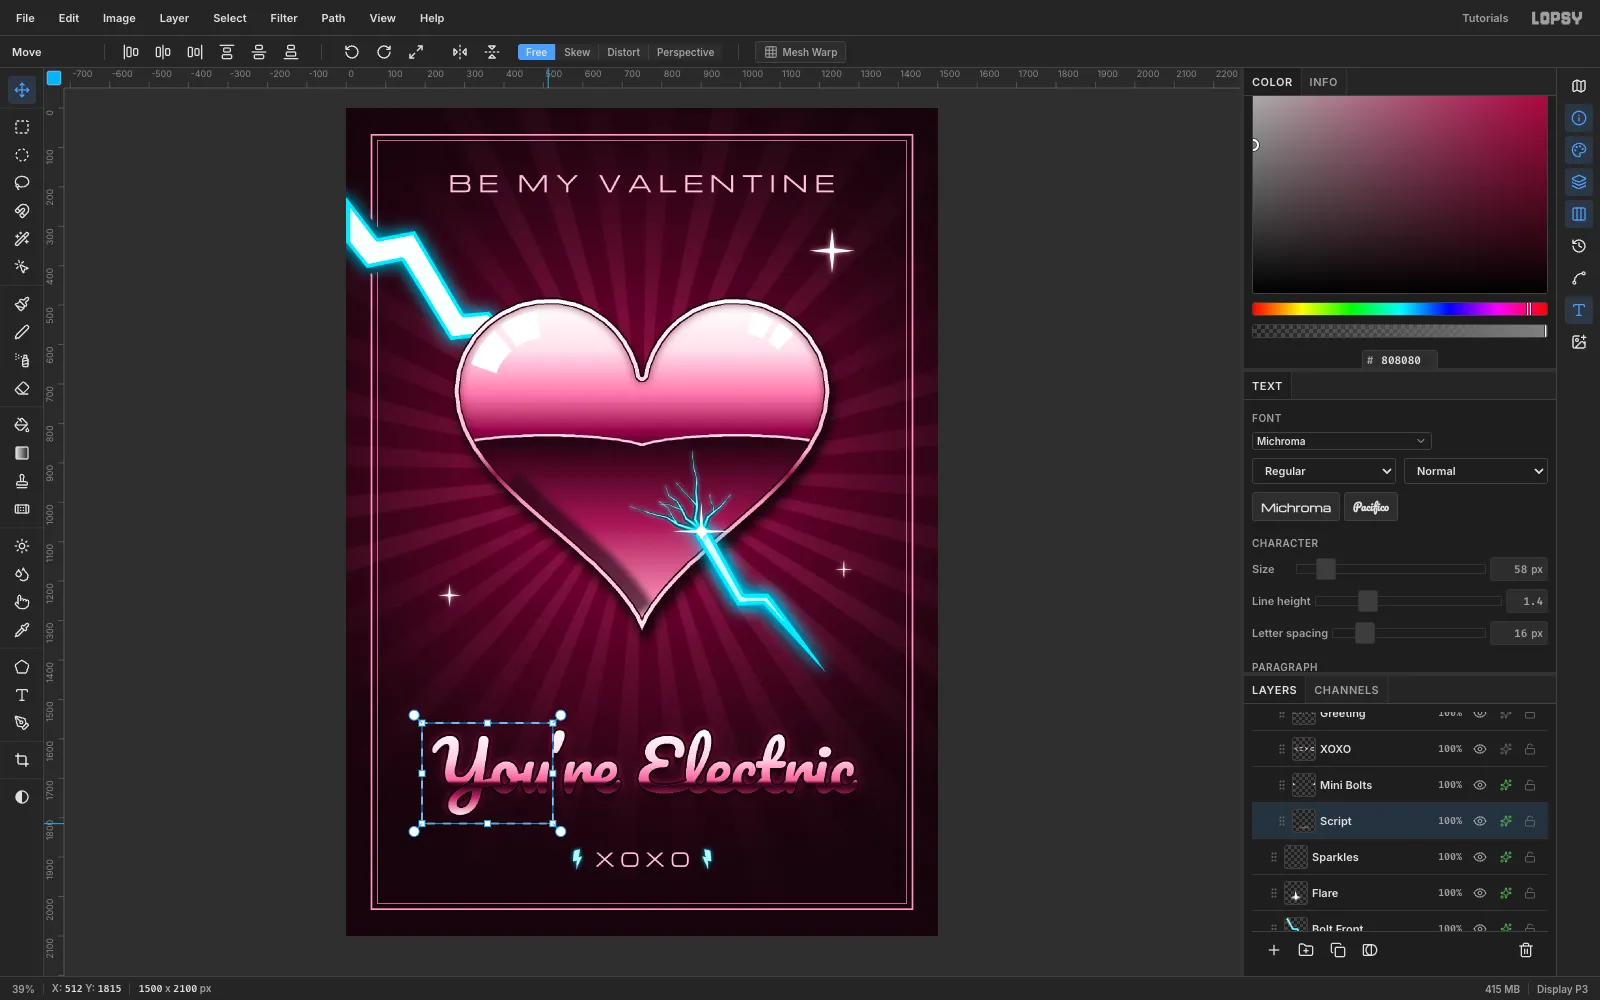Screen dimensions: 1600x1000
Task: Select the Crop tool
Action: (x=22, y=760)
